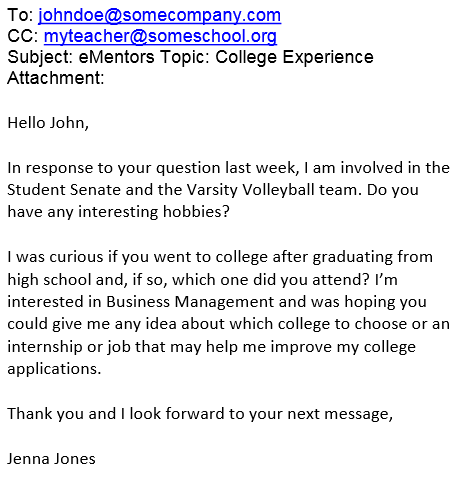The image size is (459, 481).
Task: Click the word 'internship' in the paragraph
Action: (x=45, y=347)
